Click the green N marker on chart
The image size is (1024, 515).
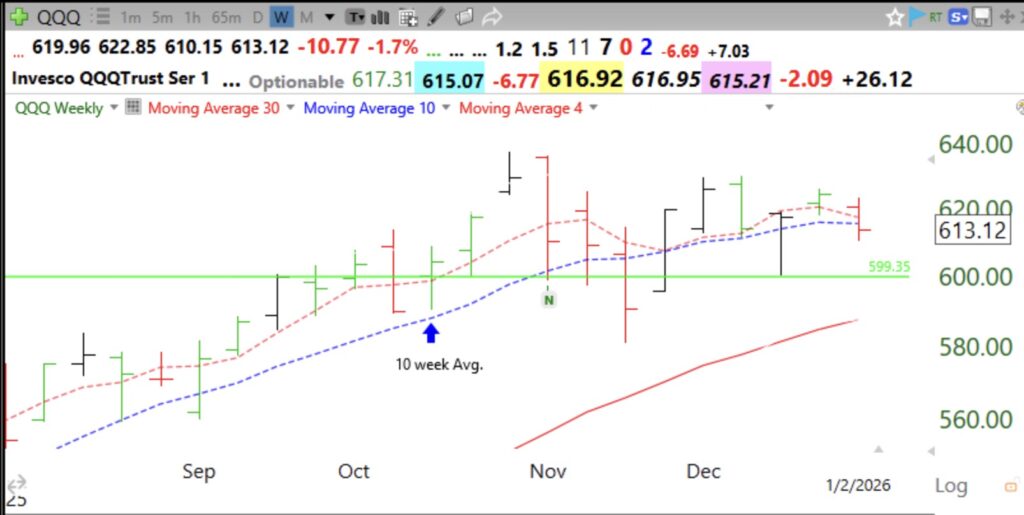click(549, 300)
